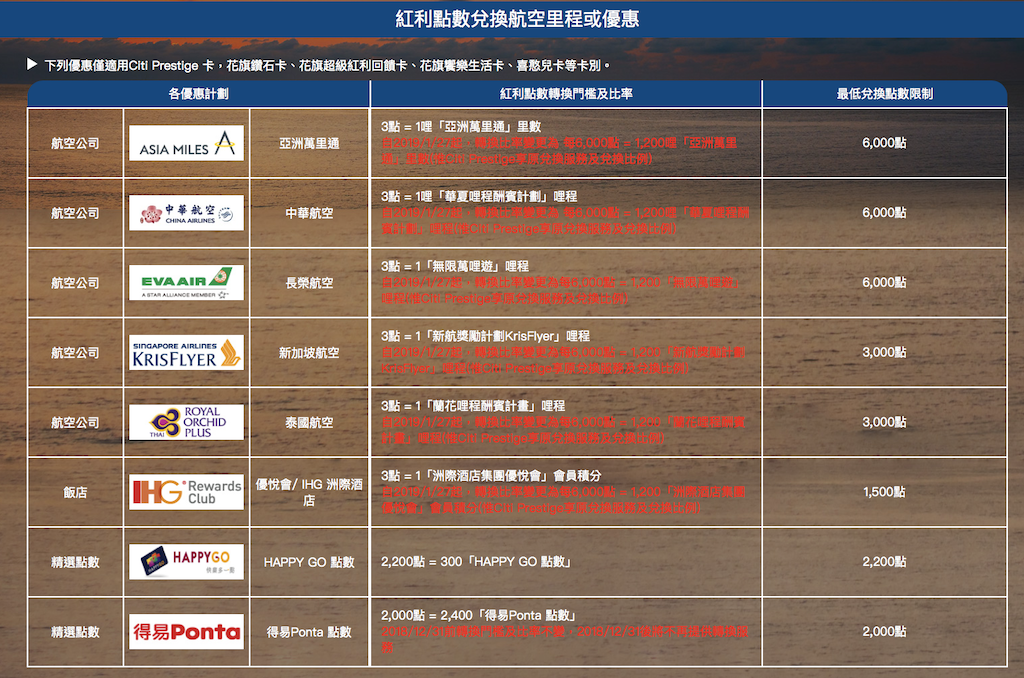Click the 得易Ponta logo
This screenshot has width=1024, height=678.
point(186,632)
